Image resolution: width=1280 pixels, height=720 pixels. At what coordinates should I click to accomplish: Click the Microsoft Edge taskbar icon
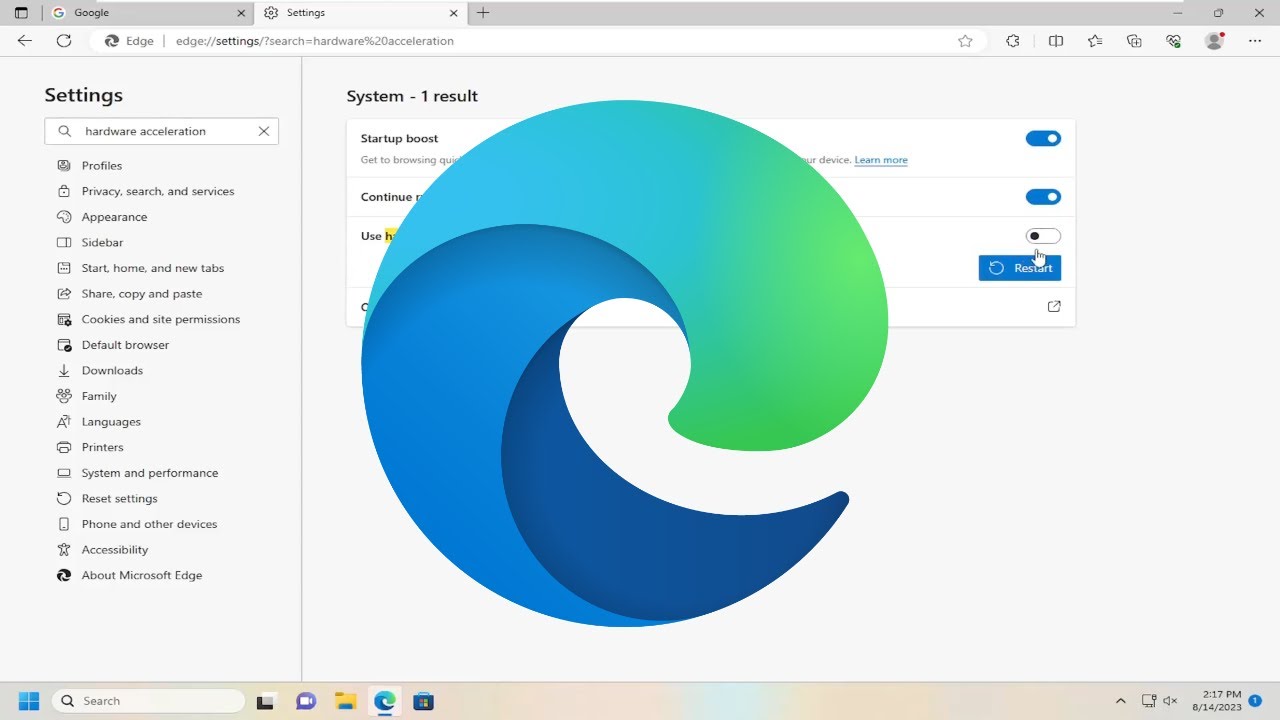click(x=385, y=701)
